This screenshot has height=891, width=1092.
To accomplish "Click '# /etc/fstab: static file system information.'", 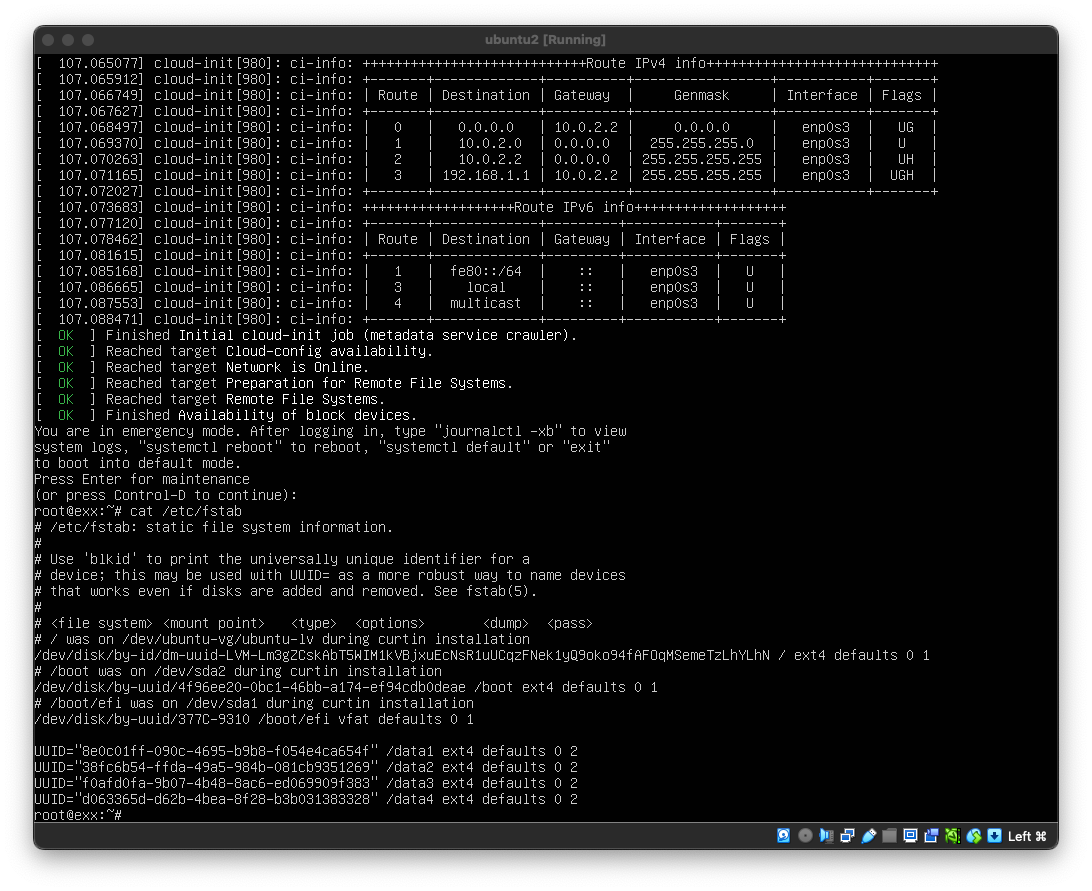I will 214,527.
